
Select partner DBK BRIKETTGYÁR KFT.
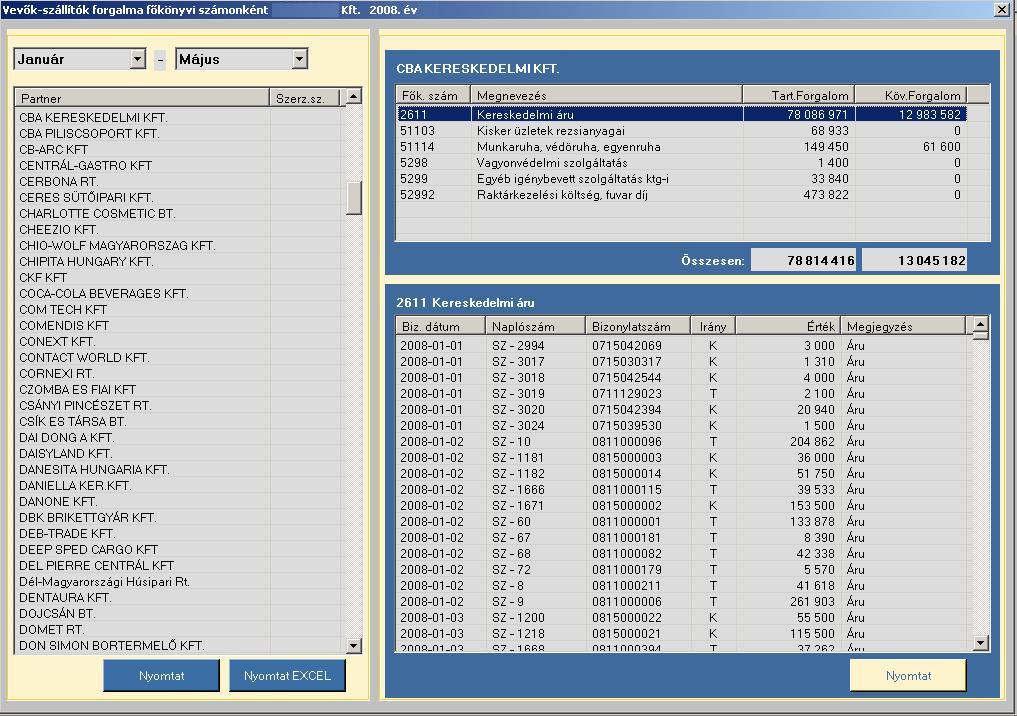click(x=178, y=518)
